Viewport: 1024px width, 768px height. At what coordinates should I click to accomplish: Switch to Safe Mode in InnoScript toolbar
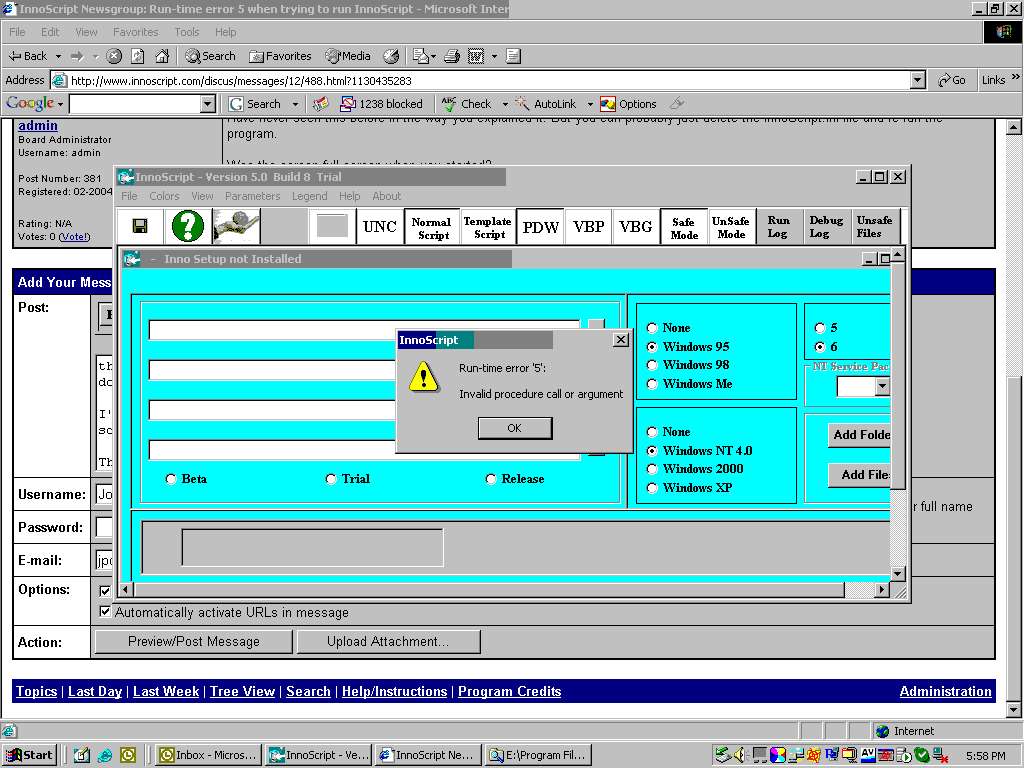point(684,228)
